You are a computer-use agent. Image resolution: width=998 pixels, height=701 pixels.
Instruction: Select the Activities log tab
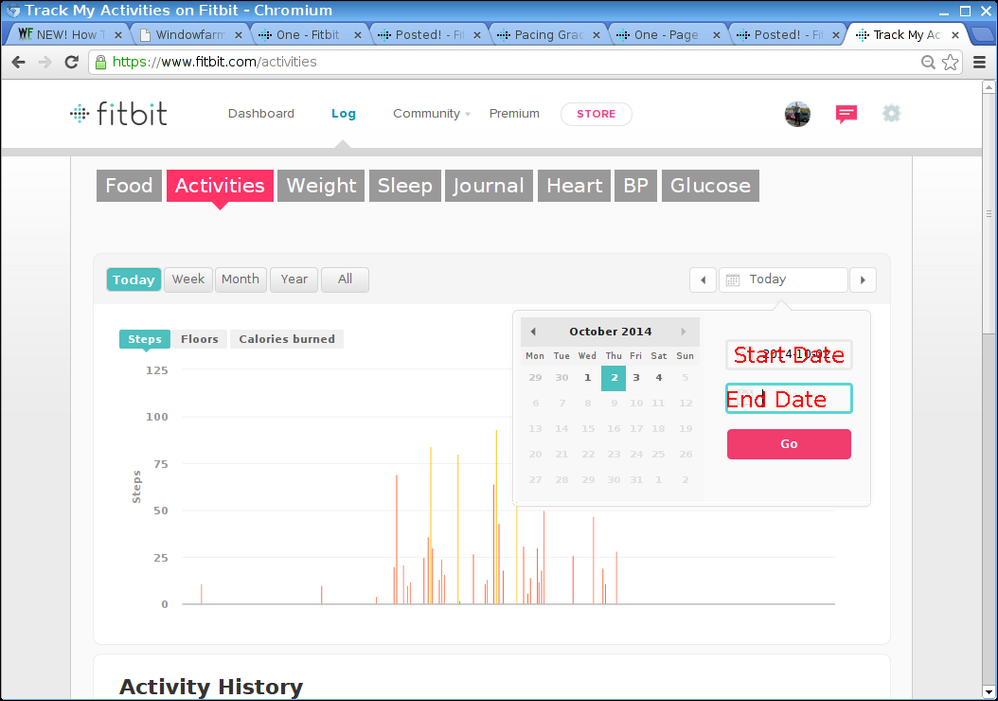tap(220, 185)
